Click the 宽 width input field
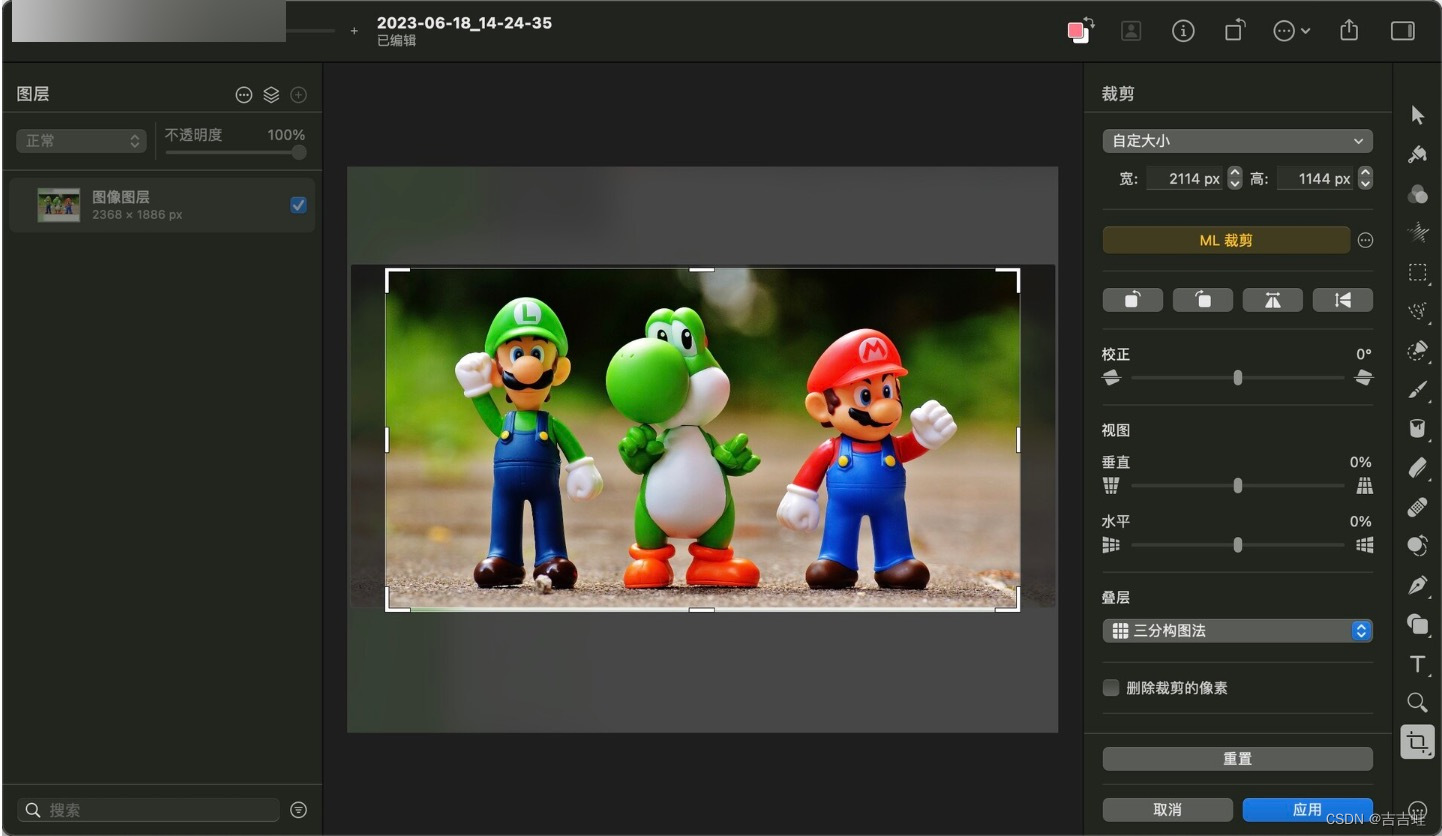1442x836 pixels. point(1185,179)
